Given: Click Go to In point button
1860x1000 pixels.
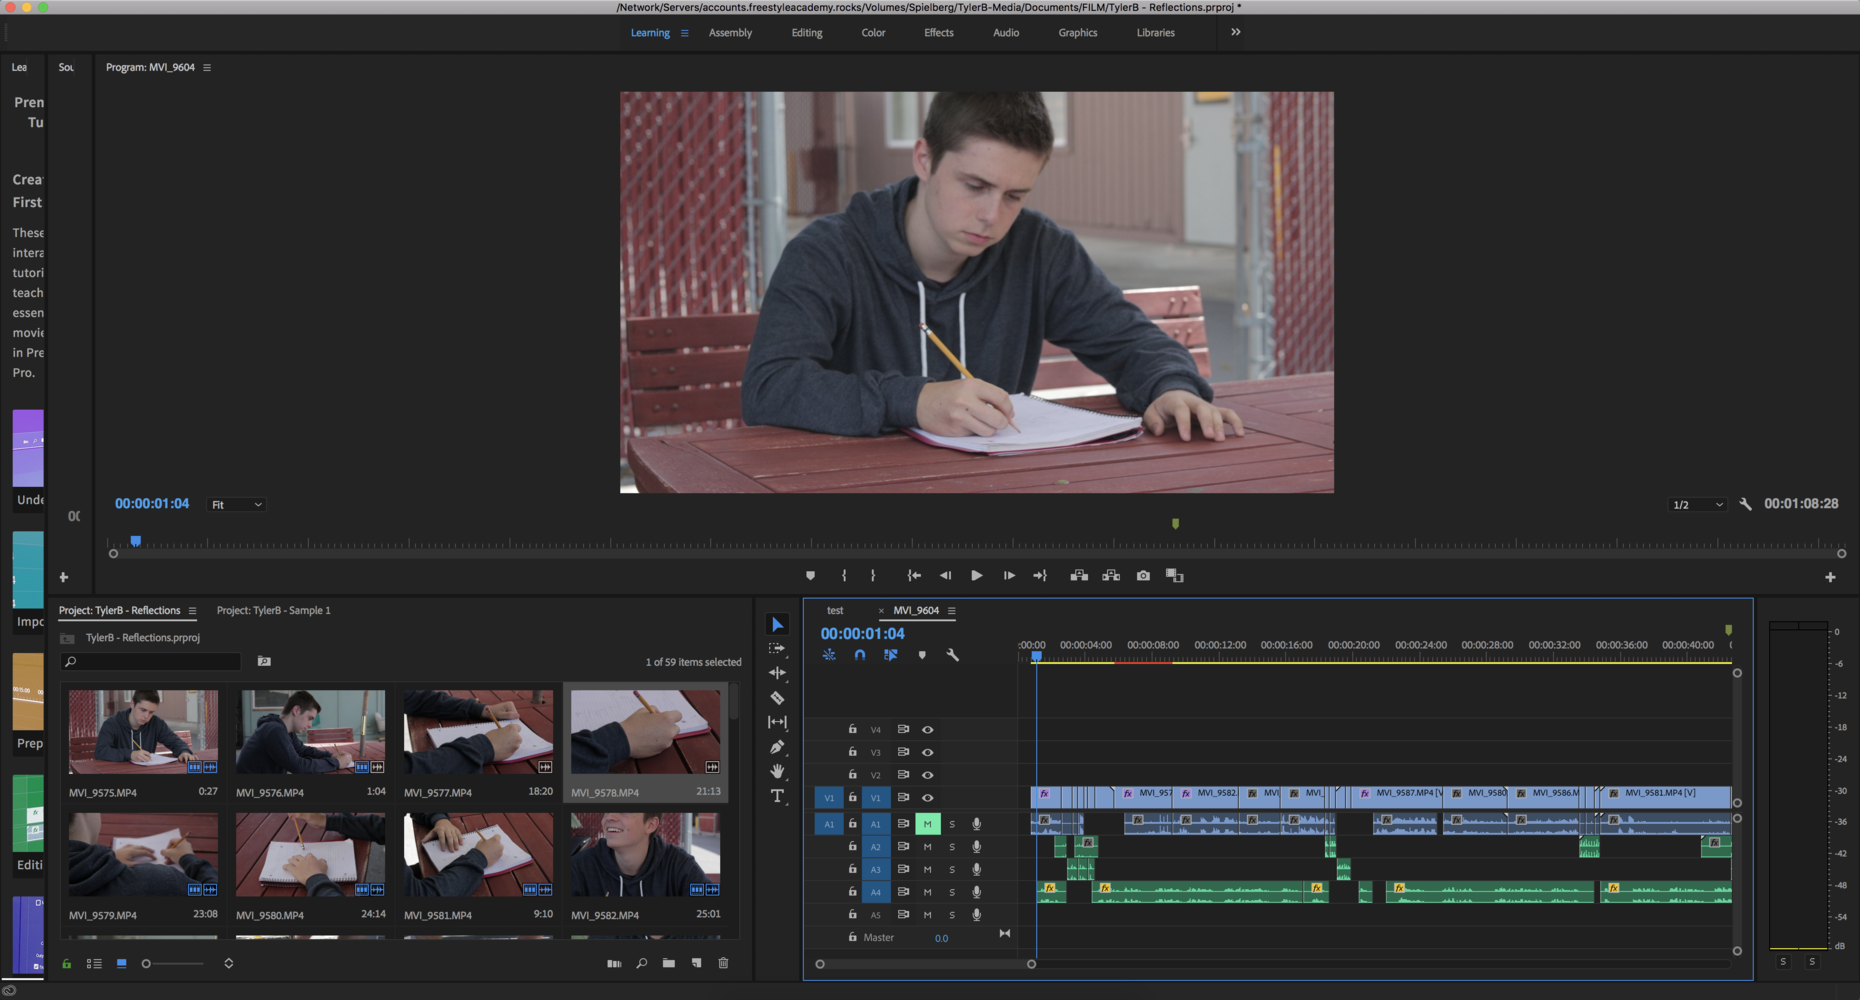Looking at the screenshot, I should pos(913,576).
